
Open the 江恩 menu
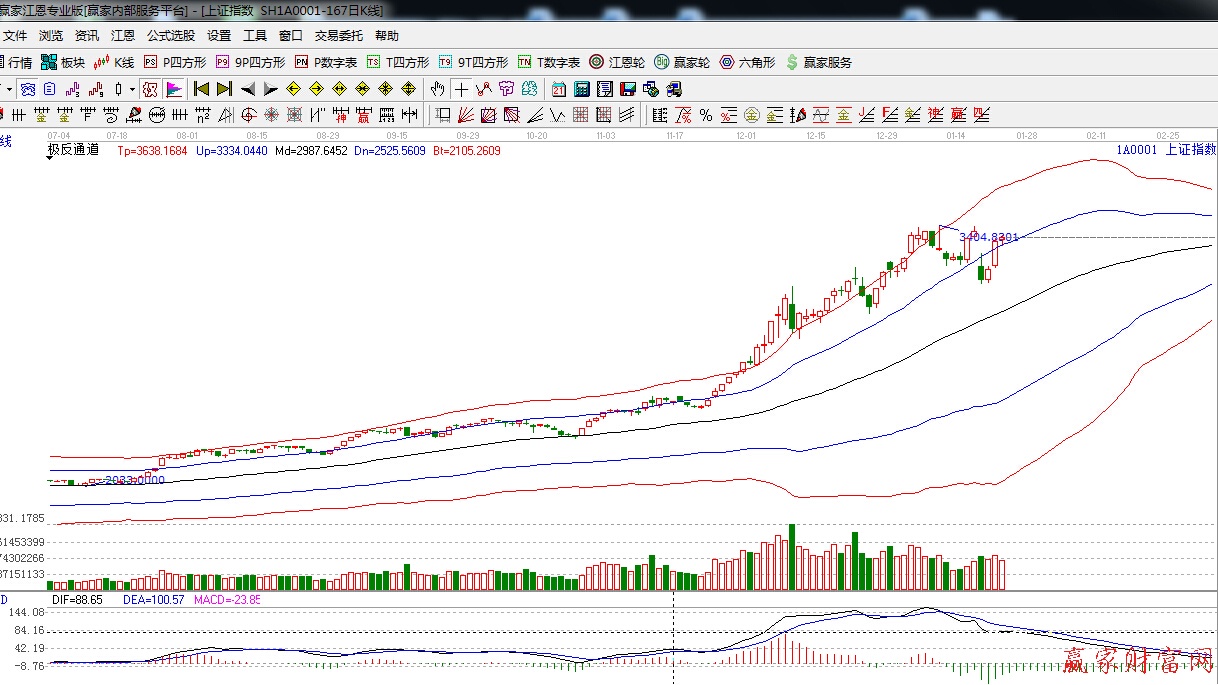[123, 35]
